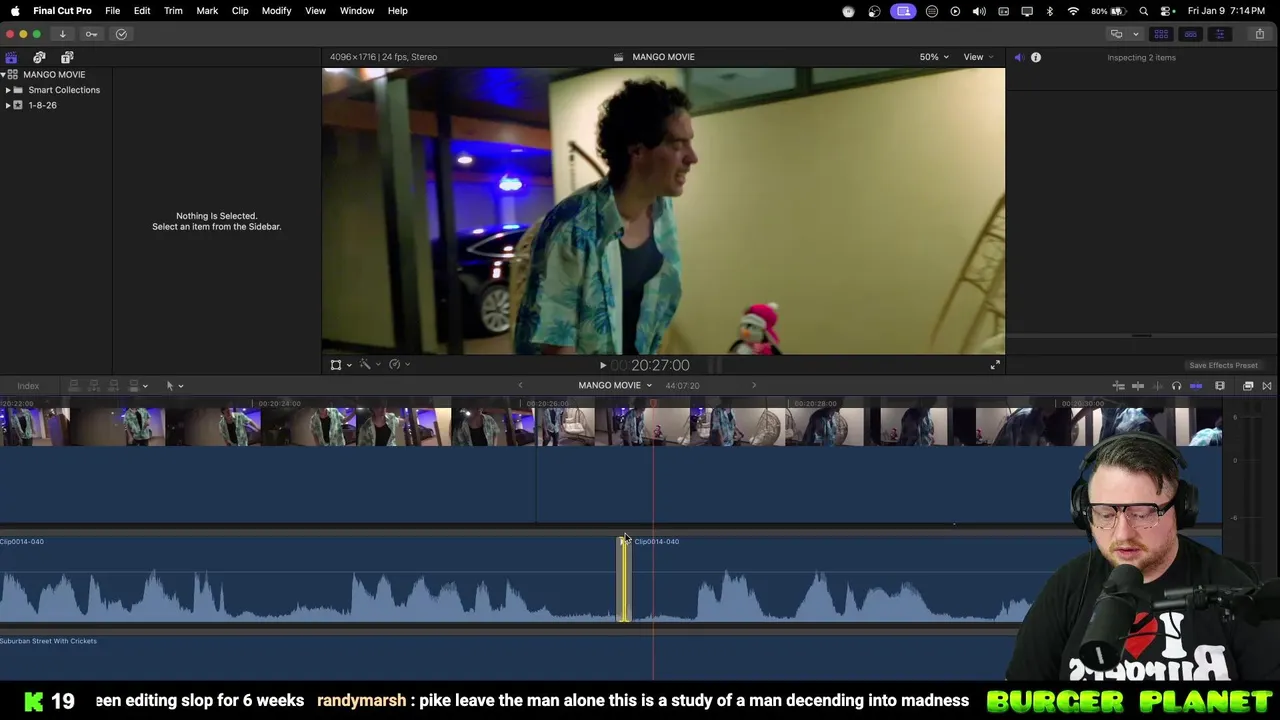The image size is (1280, 720).
Task: Show Transitions browser icon
Action: [x=1267, y=385]
